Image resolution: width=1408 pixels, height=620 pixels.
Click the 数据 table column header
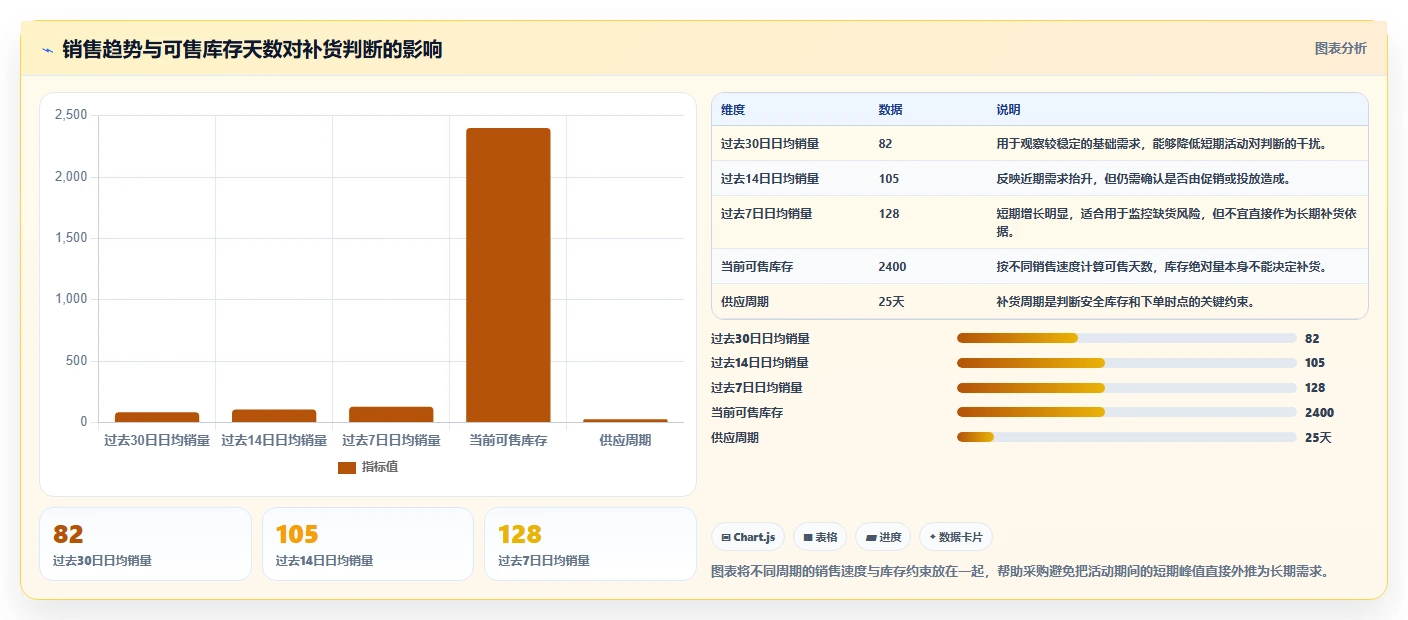pos(890,109)
